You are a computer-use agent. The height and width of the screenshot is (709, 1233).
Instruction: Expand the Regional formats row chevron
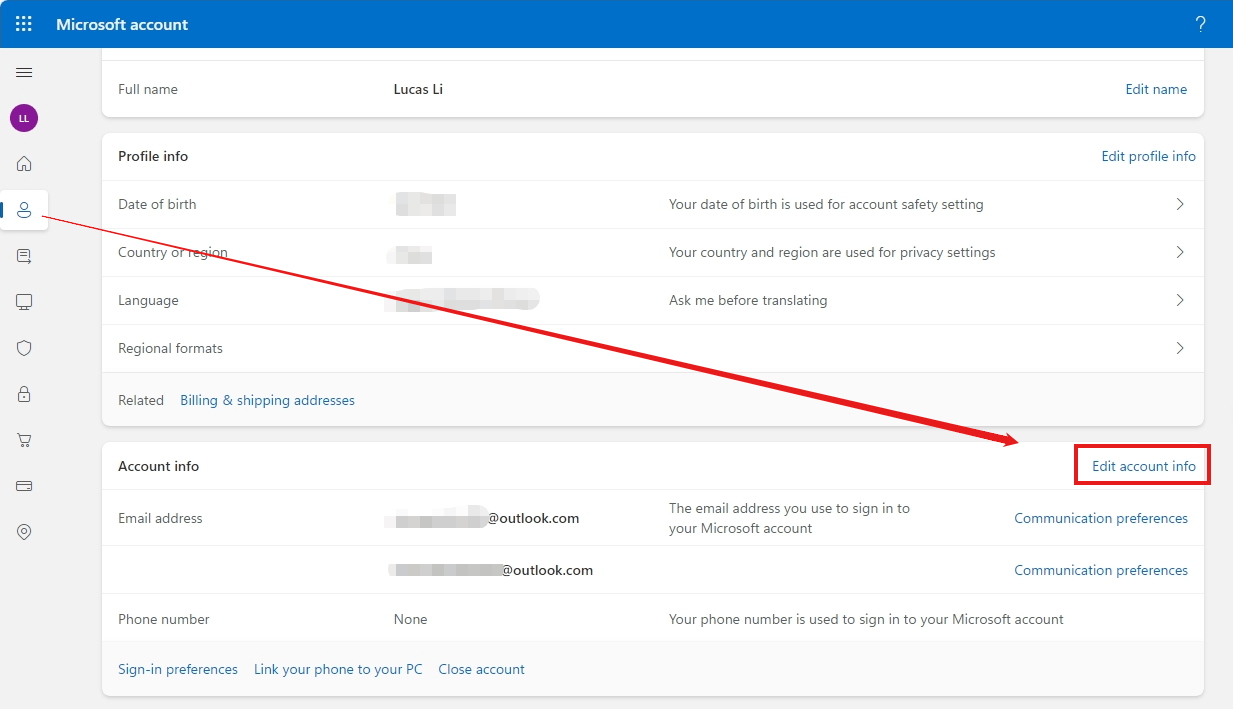pyautogui.click(x=1179, y=348)
